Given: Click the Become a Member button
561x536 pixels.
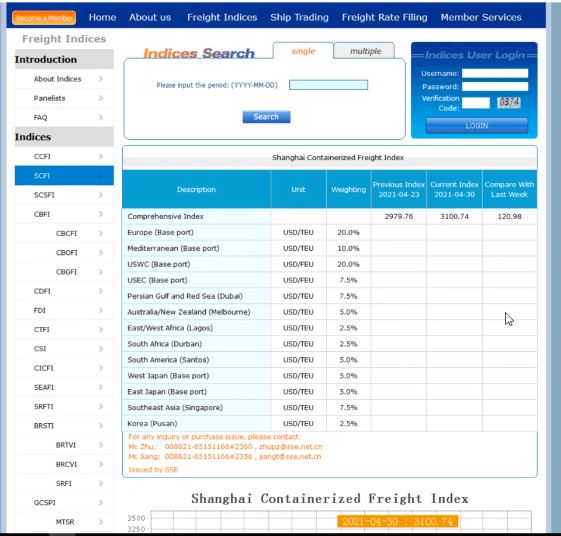Looking at the screenshot, I should point(44,18).
